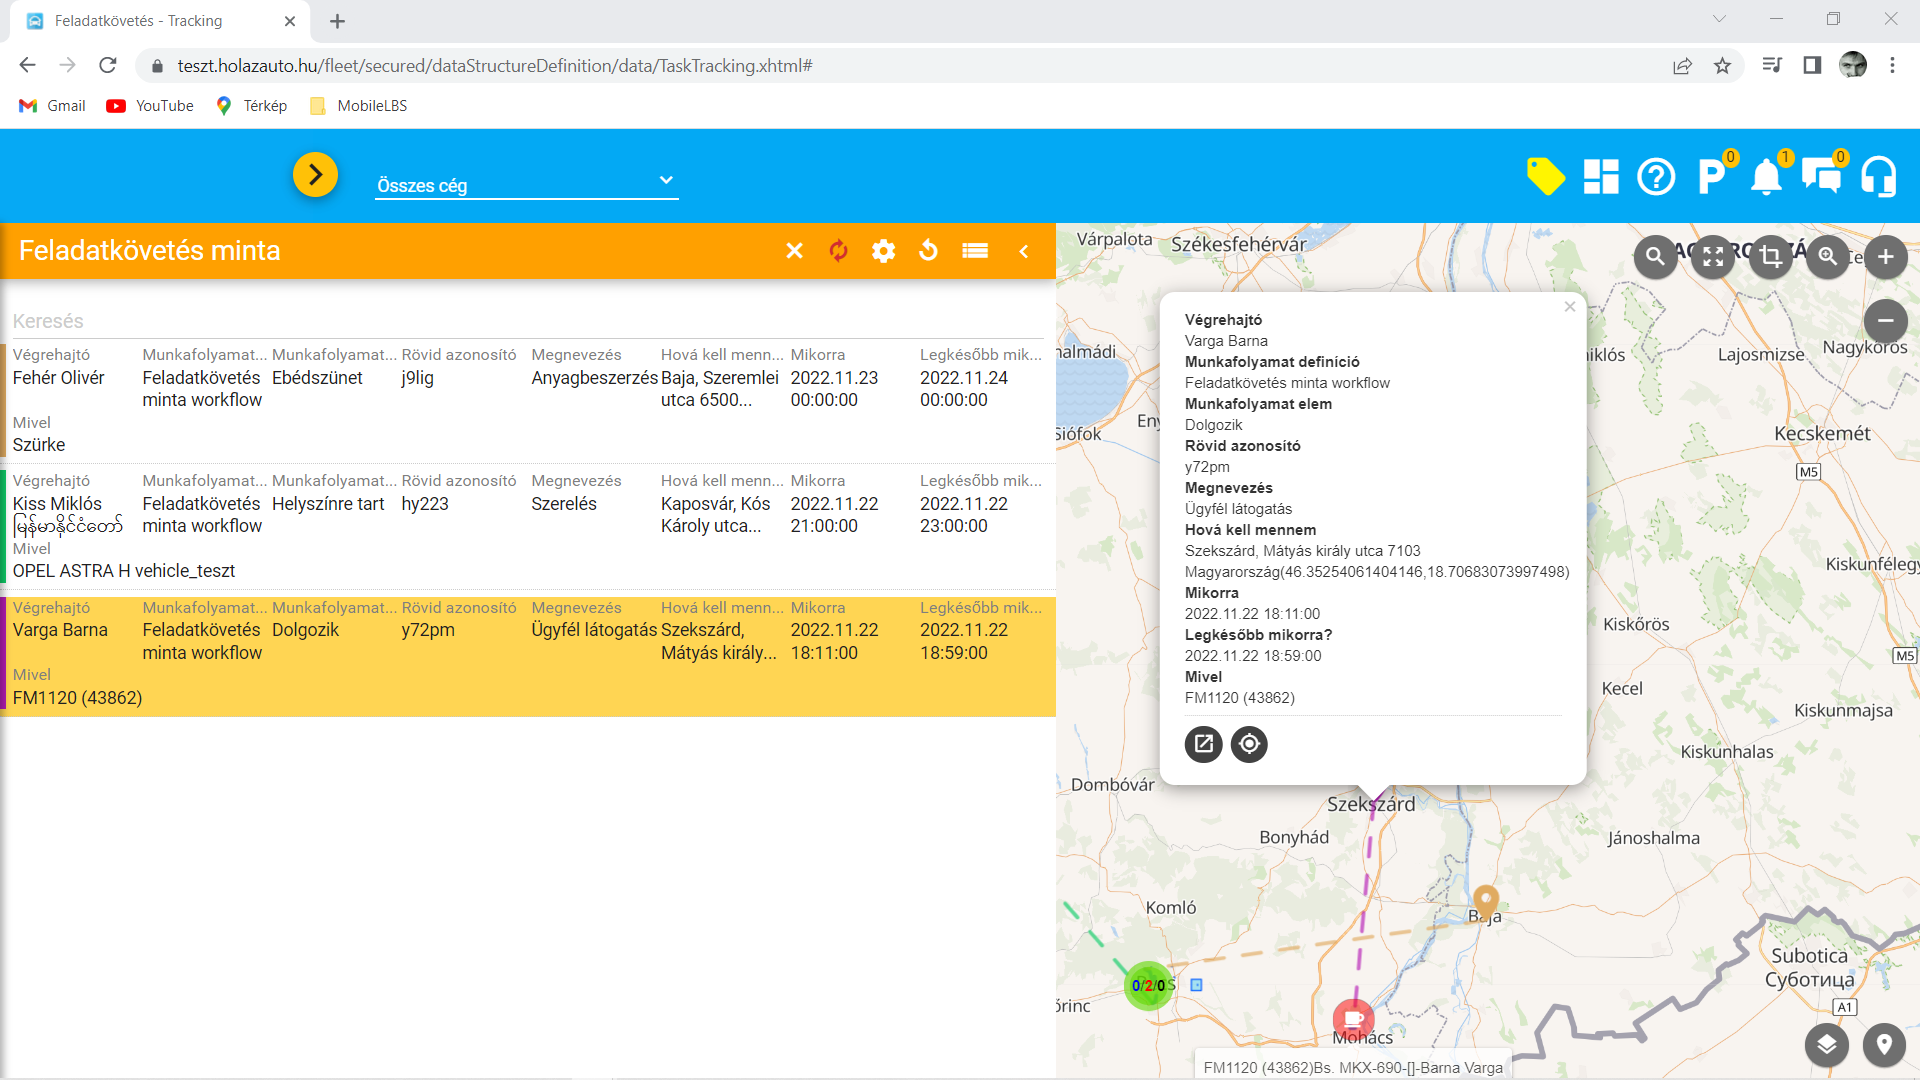
Task: Open task in new window icon in popup
Action: pos(1203,744)
